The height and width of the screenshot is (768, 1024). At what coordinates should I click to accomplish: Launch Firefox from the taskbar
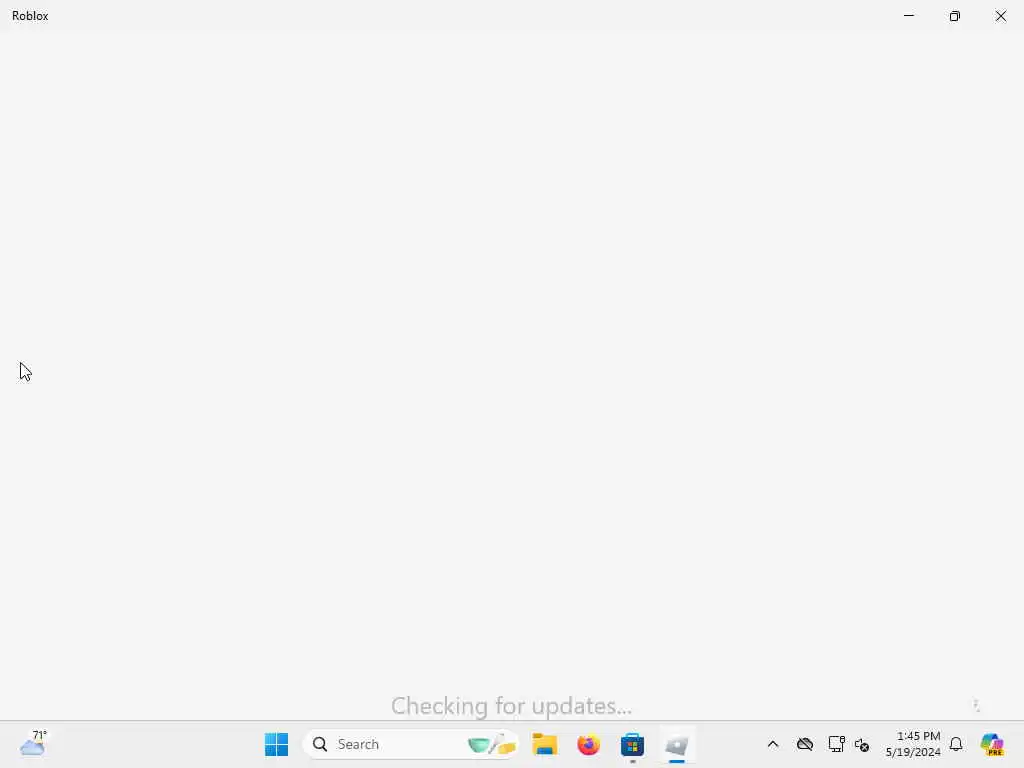pos(588,744)
